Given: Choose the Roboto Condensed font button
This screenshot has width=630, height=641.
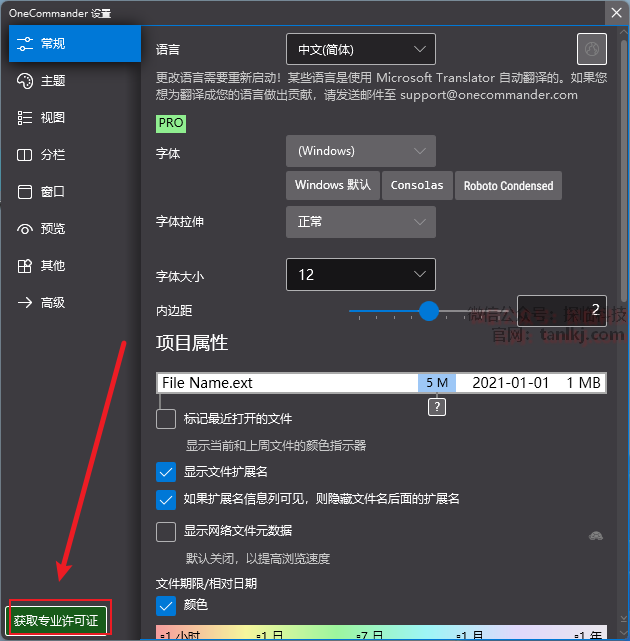Looking at the screenshot, I should click(508, 185).
